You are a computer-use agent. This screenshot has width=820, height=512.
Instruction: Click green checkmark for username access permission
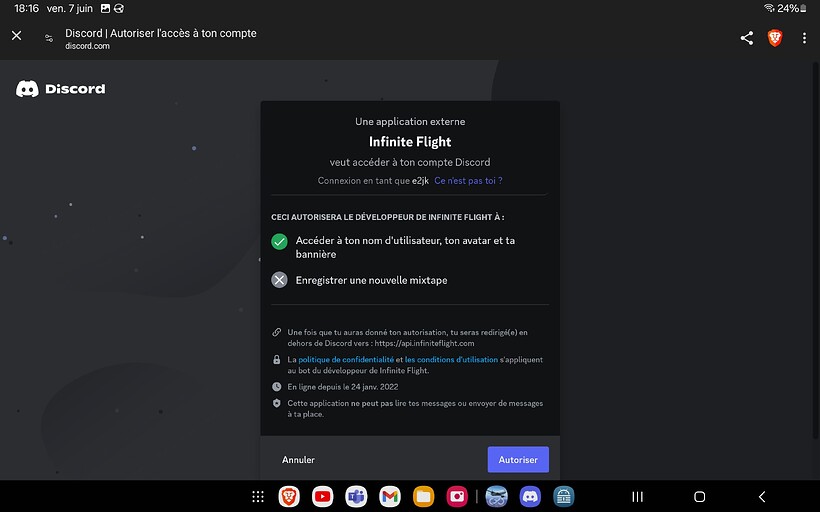tap(279, 242)
